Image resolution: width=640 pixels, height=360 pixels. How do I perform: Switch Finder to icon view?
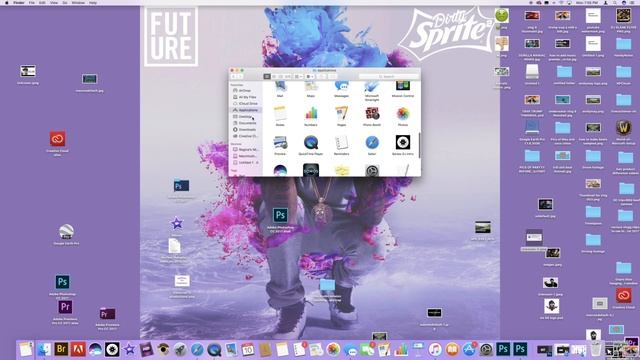point(267,76)
